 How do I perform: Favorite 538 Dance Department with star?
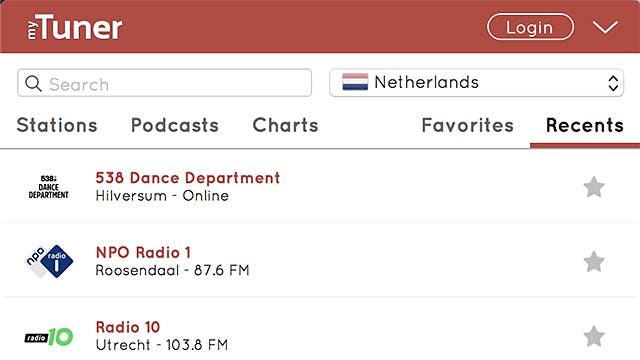(x=594, y=187)
